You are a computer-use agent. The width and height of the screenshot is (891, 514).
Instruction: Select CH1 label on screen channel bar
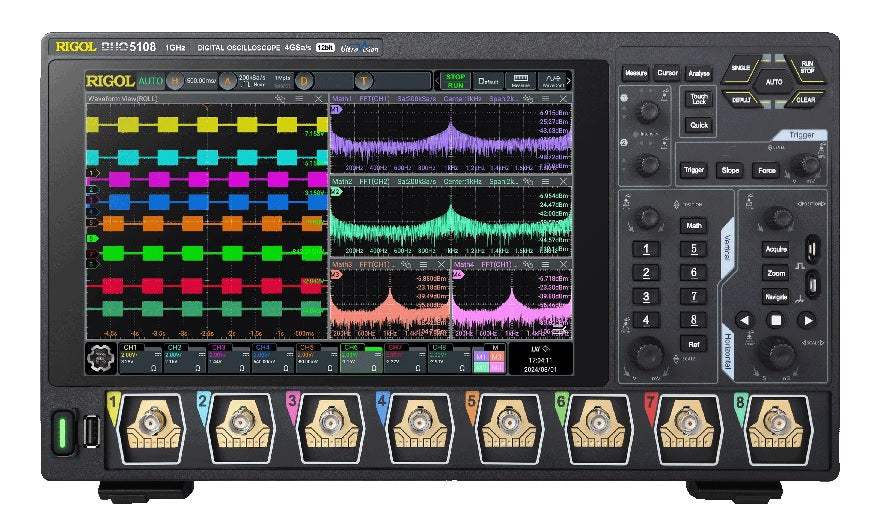coord(130,348)
